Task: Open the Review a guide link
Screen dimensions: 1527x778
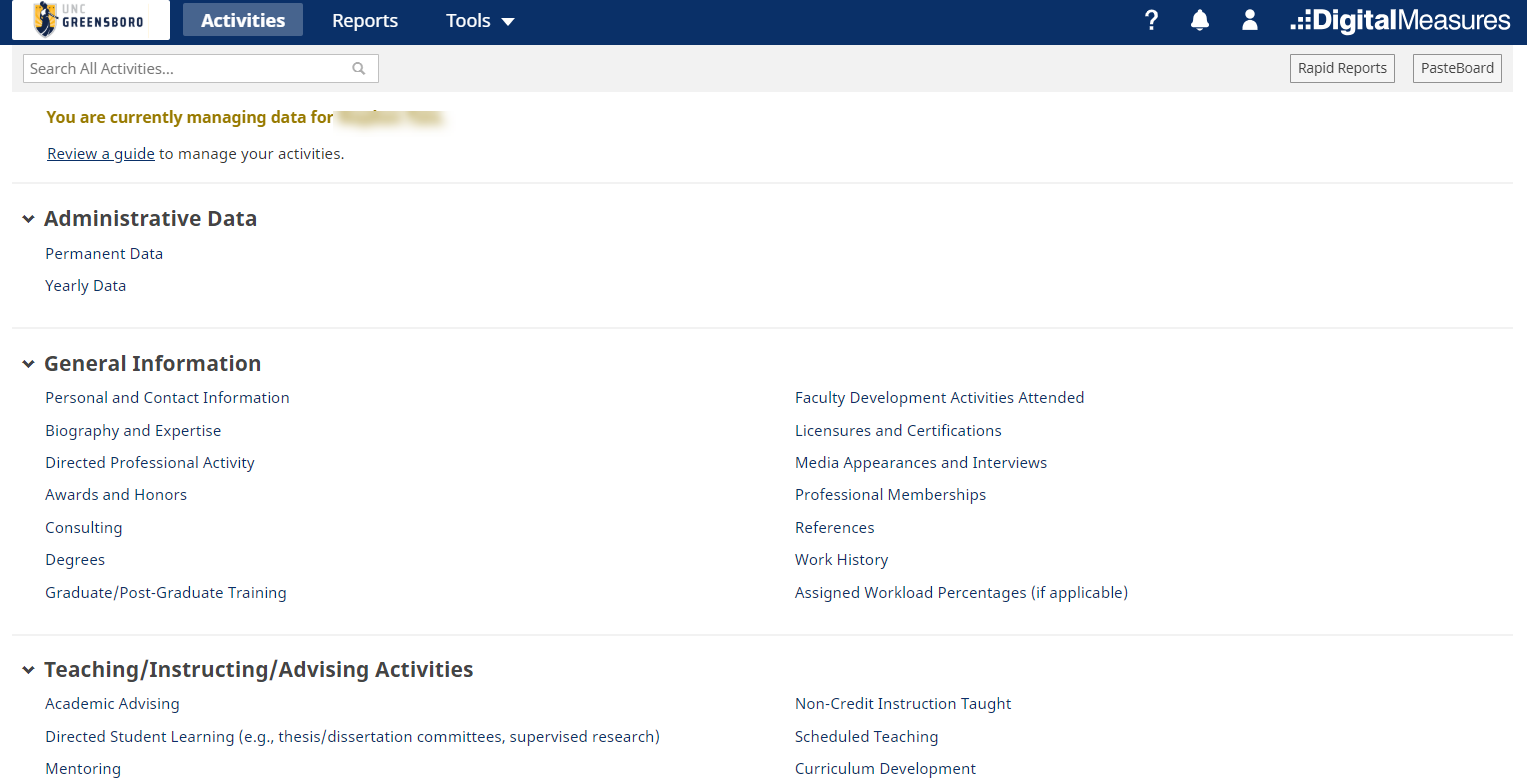Action: click(x=101, y=154)
